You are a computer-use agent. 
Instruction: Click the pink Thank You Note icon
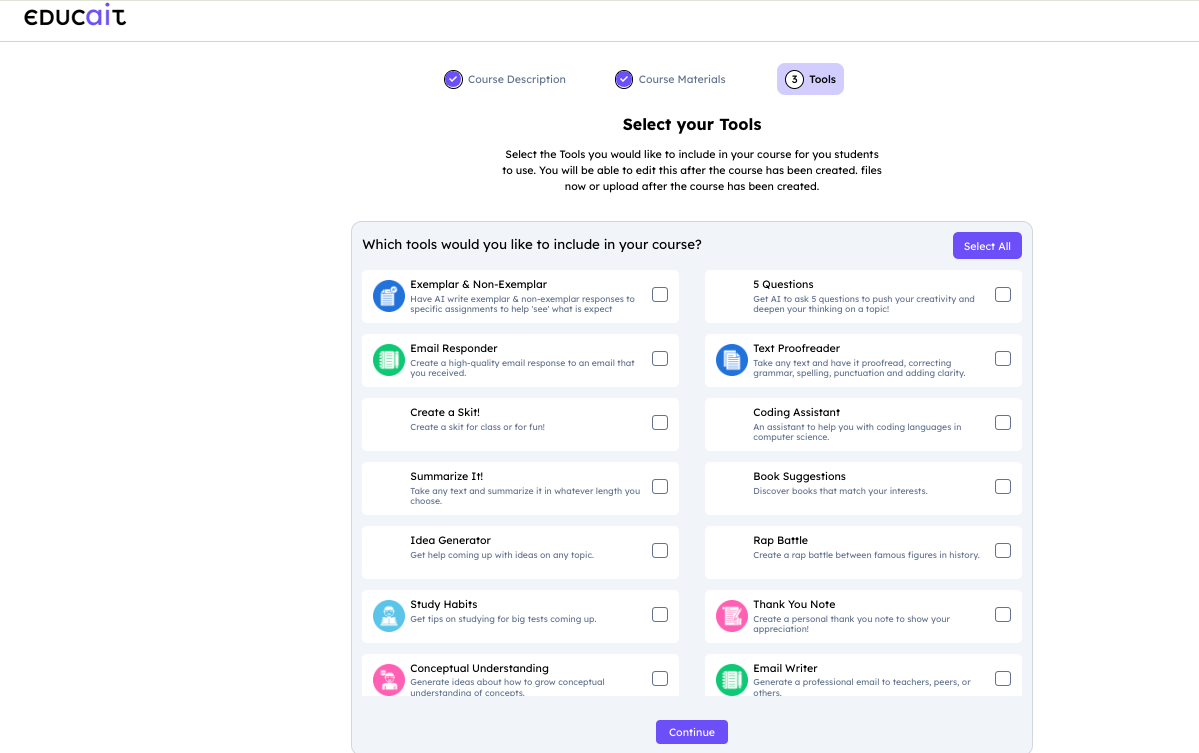(731, 616)
